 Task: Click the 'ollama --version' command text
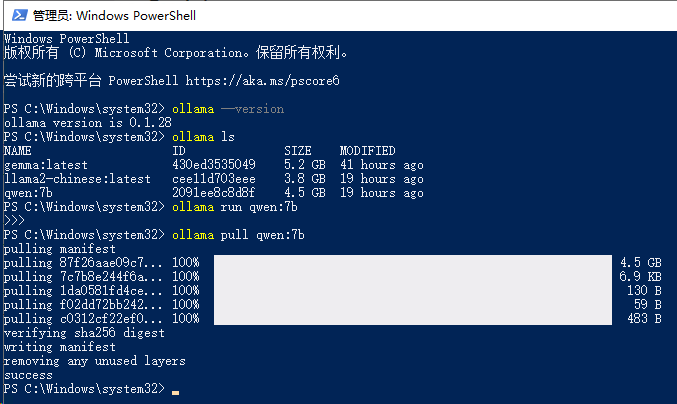(228, 109)
